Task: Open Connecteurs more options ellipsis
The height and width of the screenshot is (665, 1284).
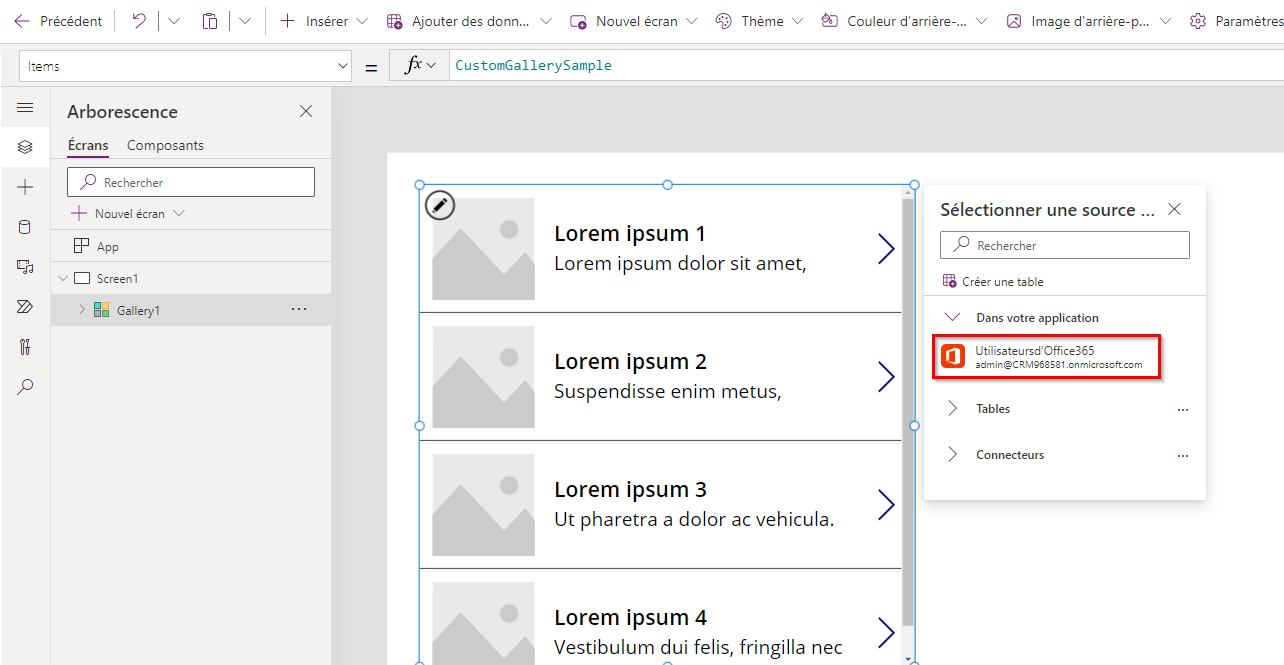Action: (1183, 455)
